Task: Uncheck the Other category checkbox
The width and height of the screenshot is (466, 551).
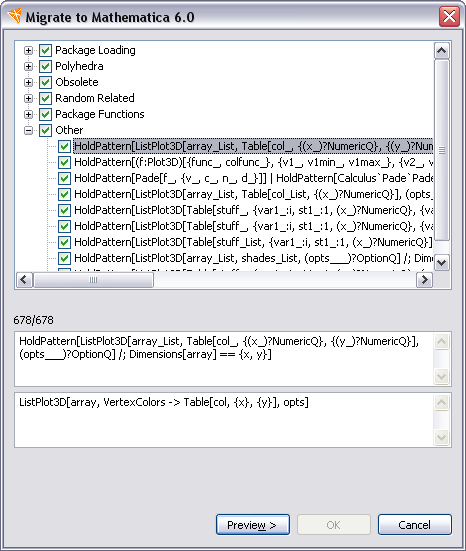Action: pos(45,130)
